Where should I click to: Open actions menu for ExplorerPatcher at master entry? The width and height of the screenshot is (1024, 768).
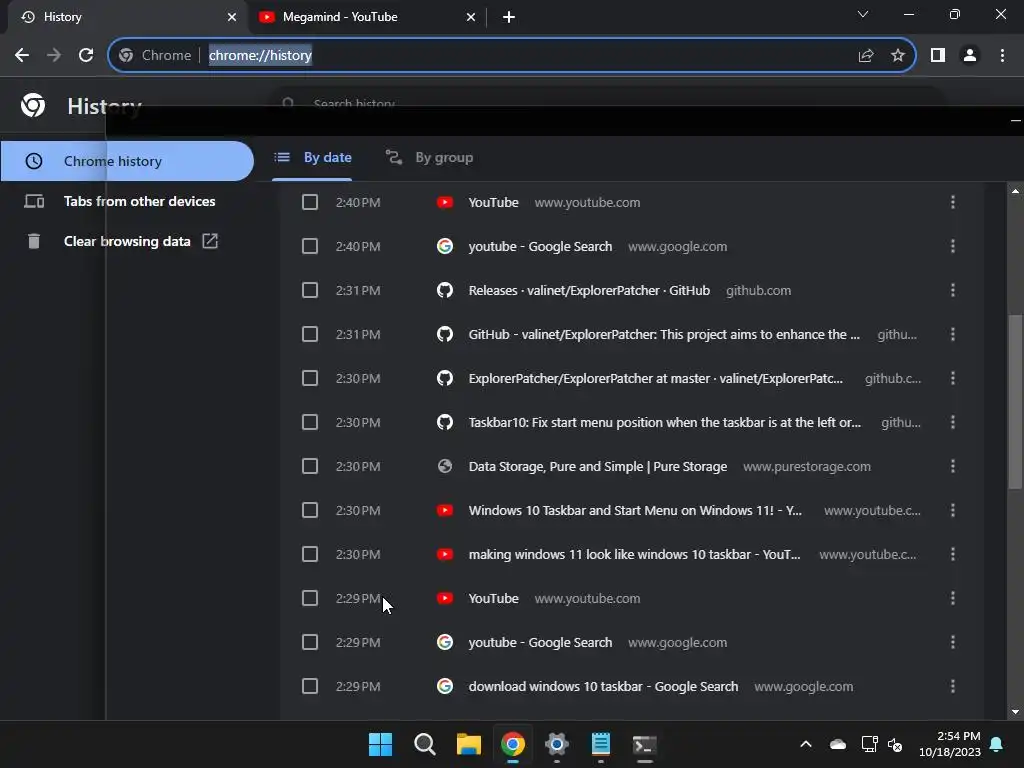(x=953, y=378)
